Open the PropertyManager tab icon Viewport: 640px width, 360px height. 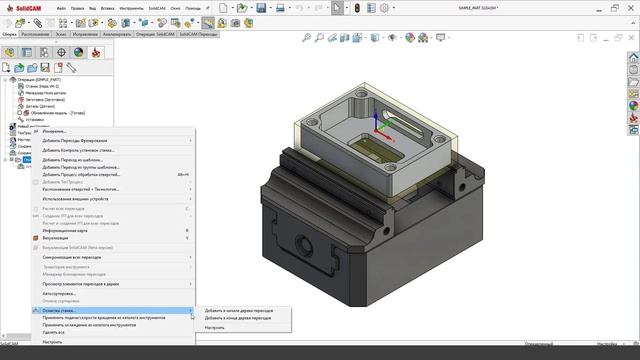[27, 52]
